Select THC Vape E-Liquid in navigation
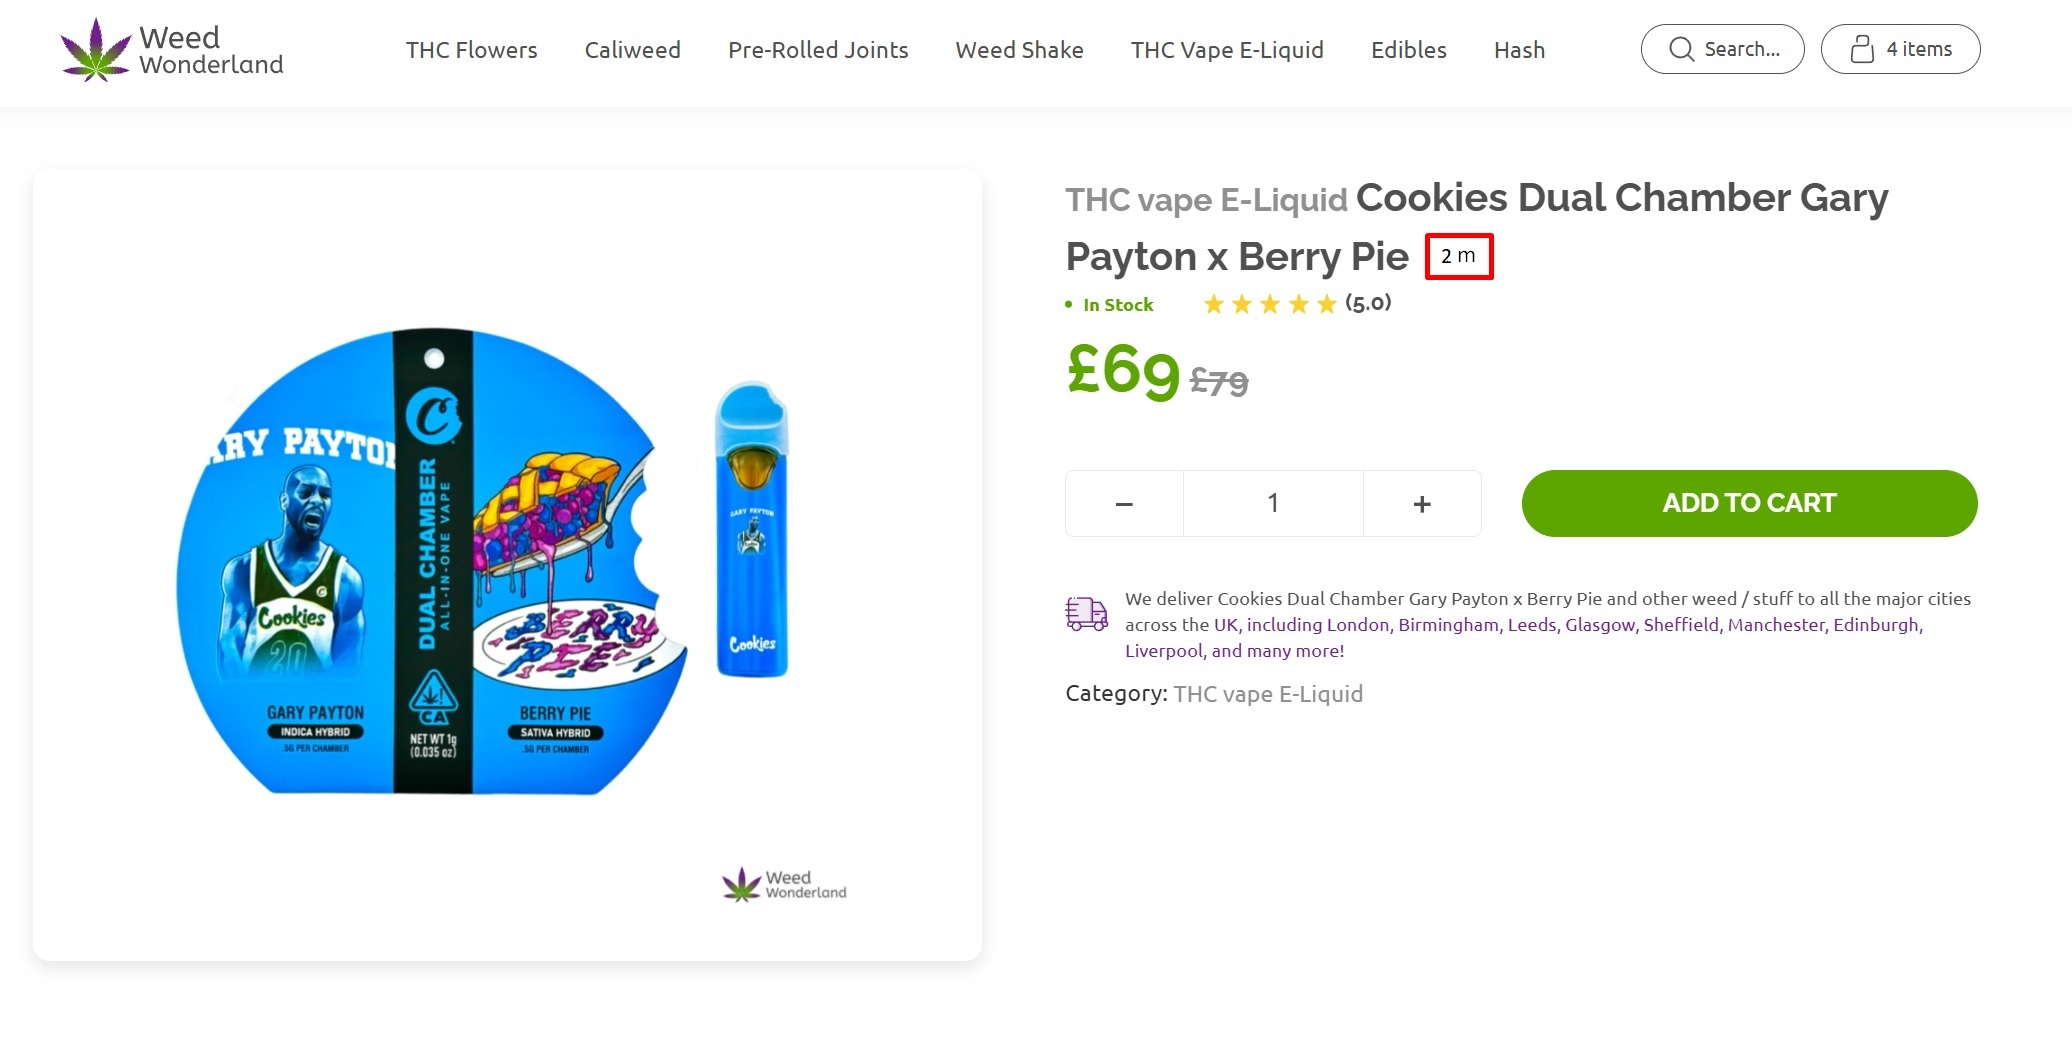This screenshot has width=2072, height=1040. [x=1227, y=50]
